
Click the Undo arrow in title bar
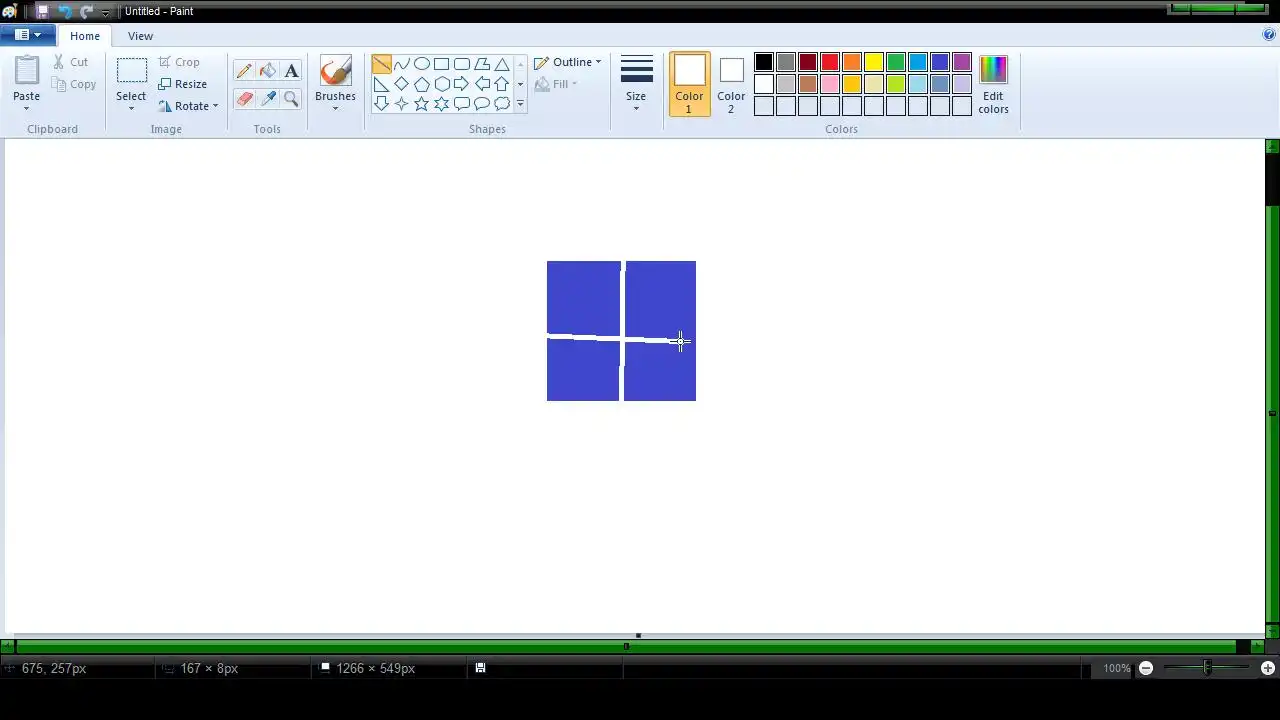64,11
